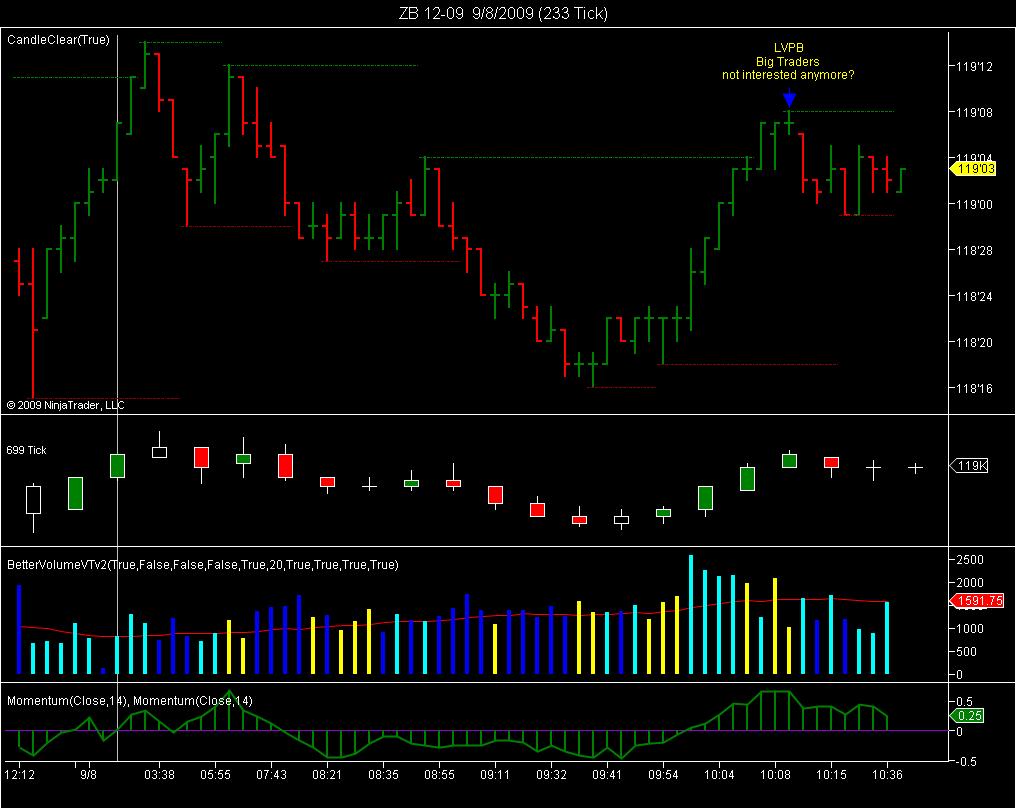The width and height of the screenshot is (1016, 809).
Task: Select the blue down-arrow marker under the annotation
Action: (789, 98)
